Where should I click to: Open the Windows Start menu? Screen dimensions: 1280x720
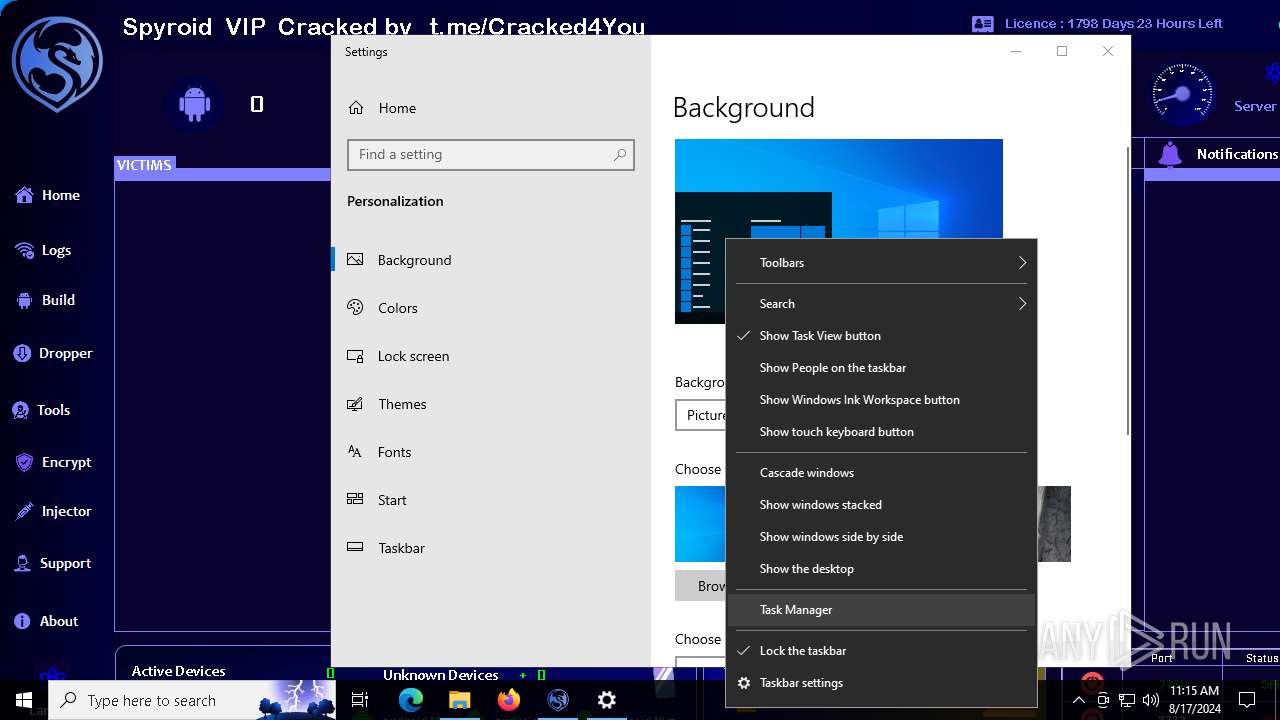(x=24, y=700)
